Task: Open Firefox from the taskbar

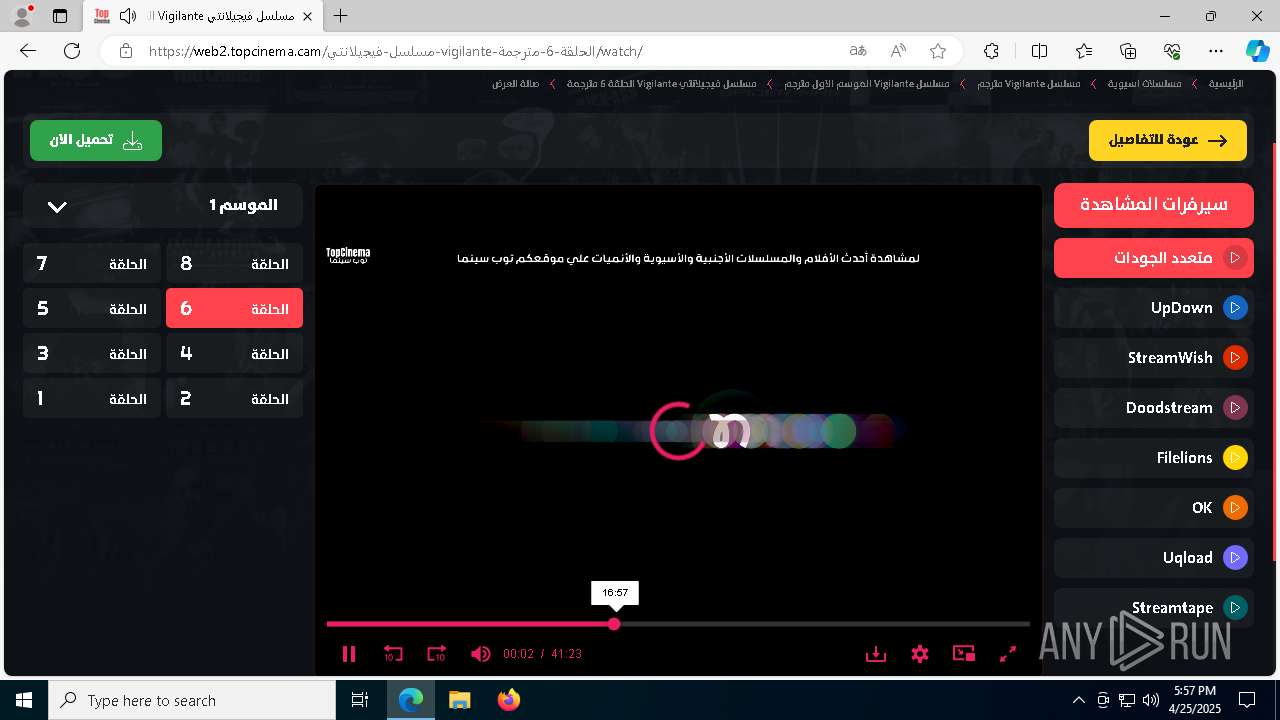Action: (508, 700)
